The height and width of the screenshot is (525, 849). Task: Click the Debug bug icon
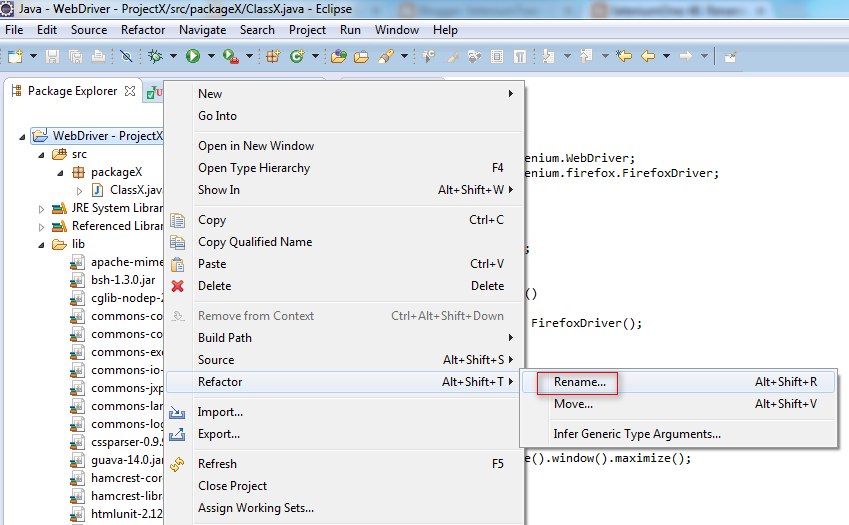(x=155, y=56)
